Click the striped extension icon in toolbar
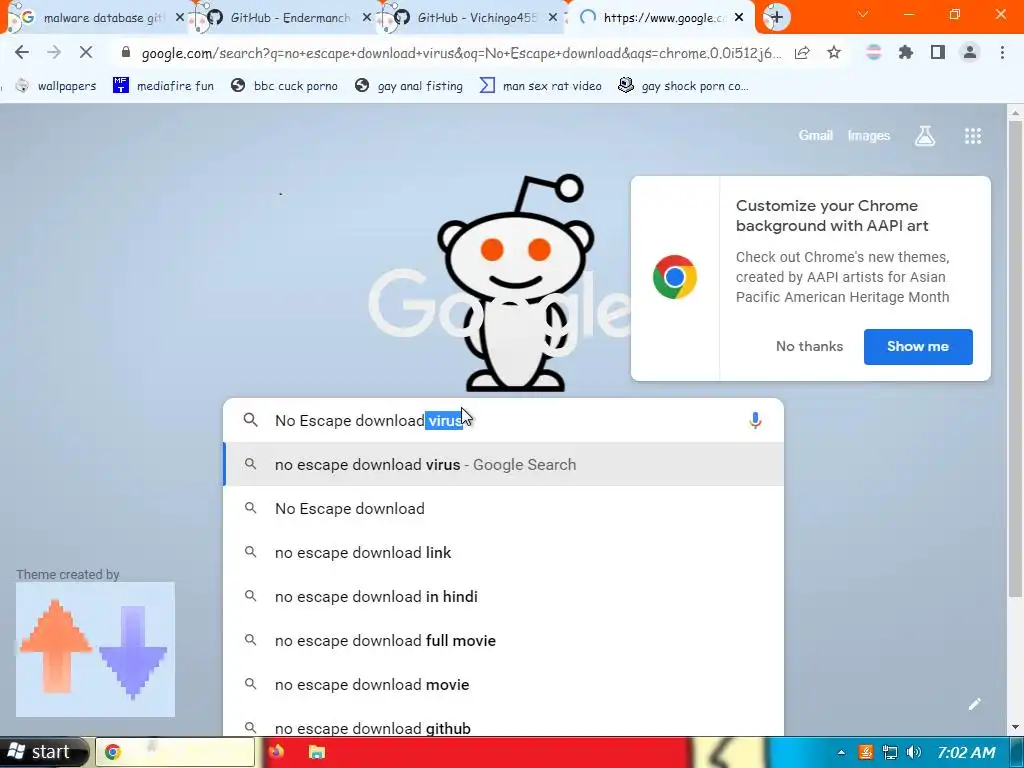Screen dimensions: 1024x768 (873, 53)
